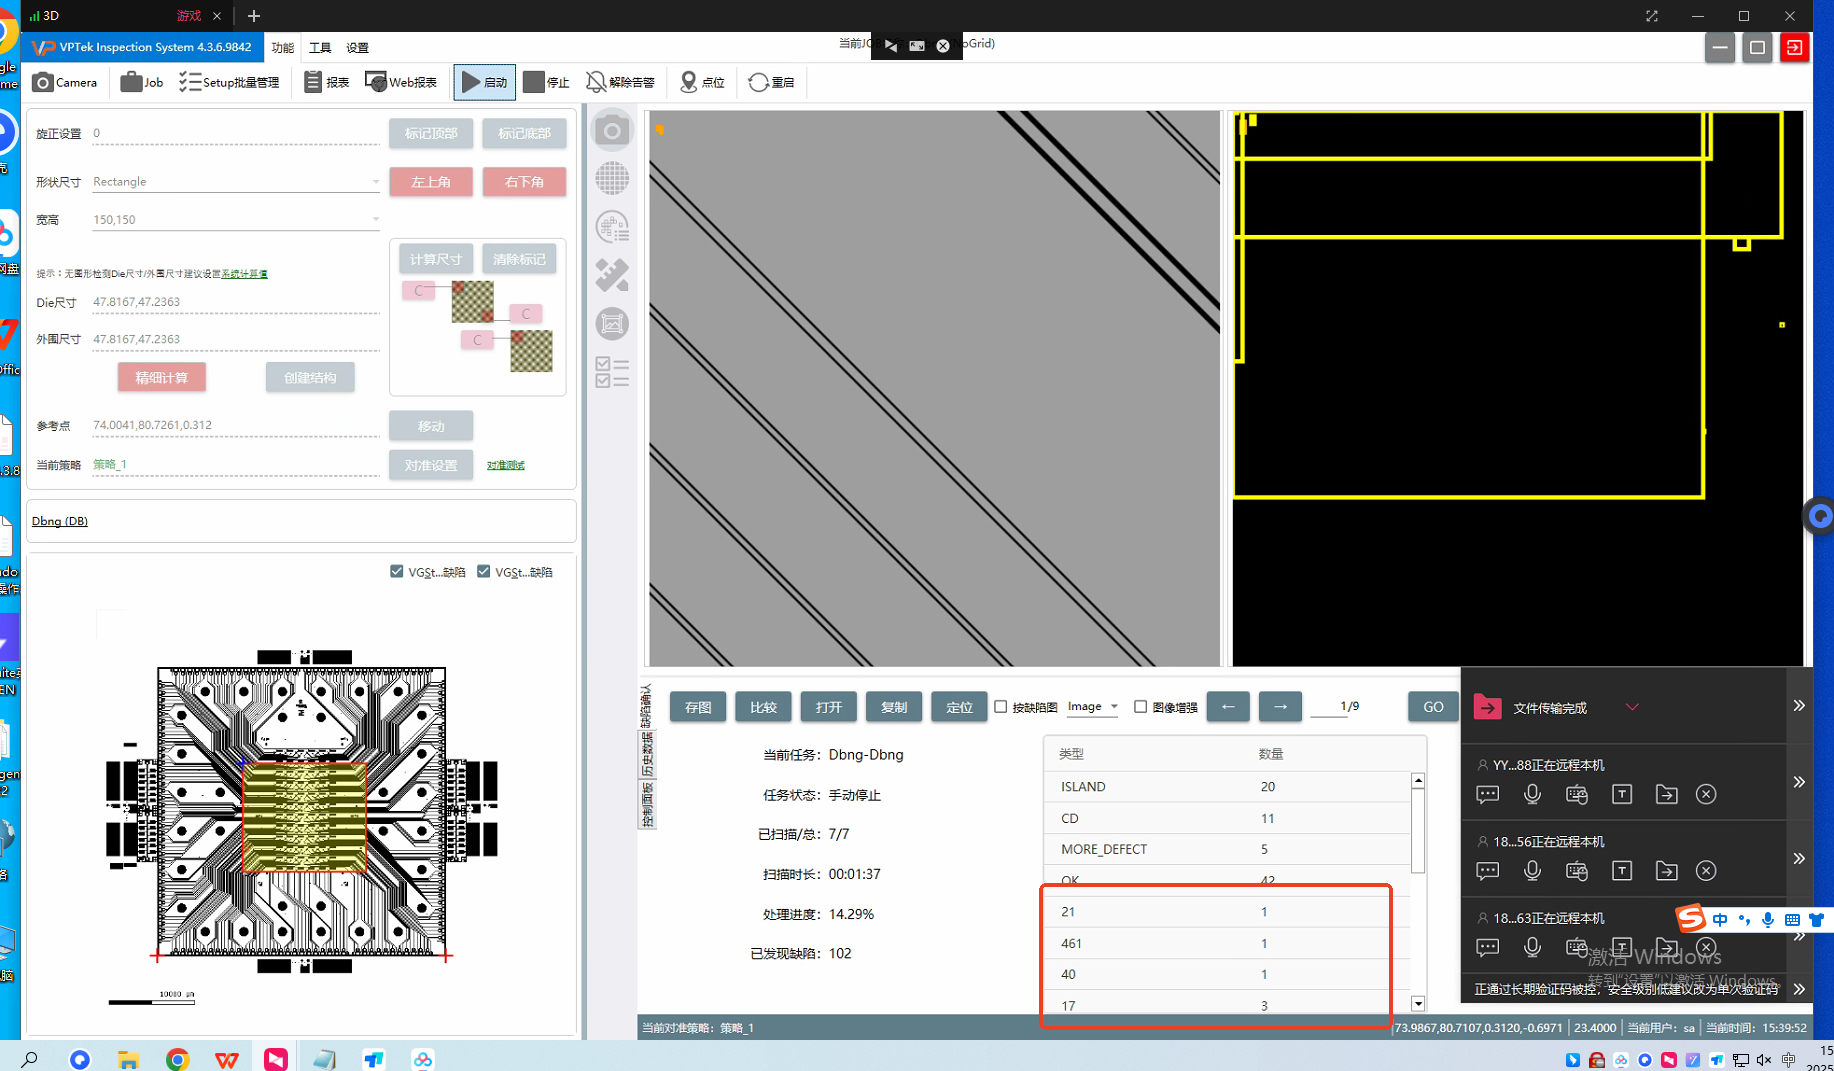Toggle keyboard-mouse control for 18...56 session
Viewport: 1834px width, 1071px height.
[x=1577, y=871]
